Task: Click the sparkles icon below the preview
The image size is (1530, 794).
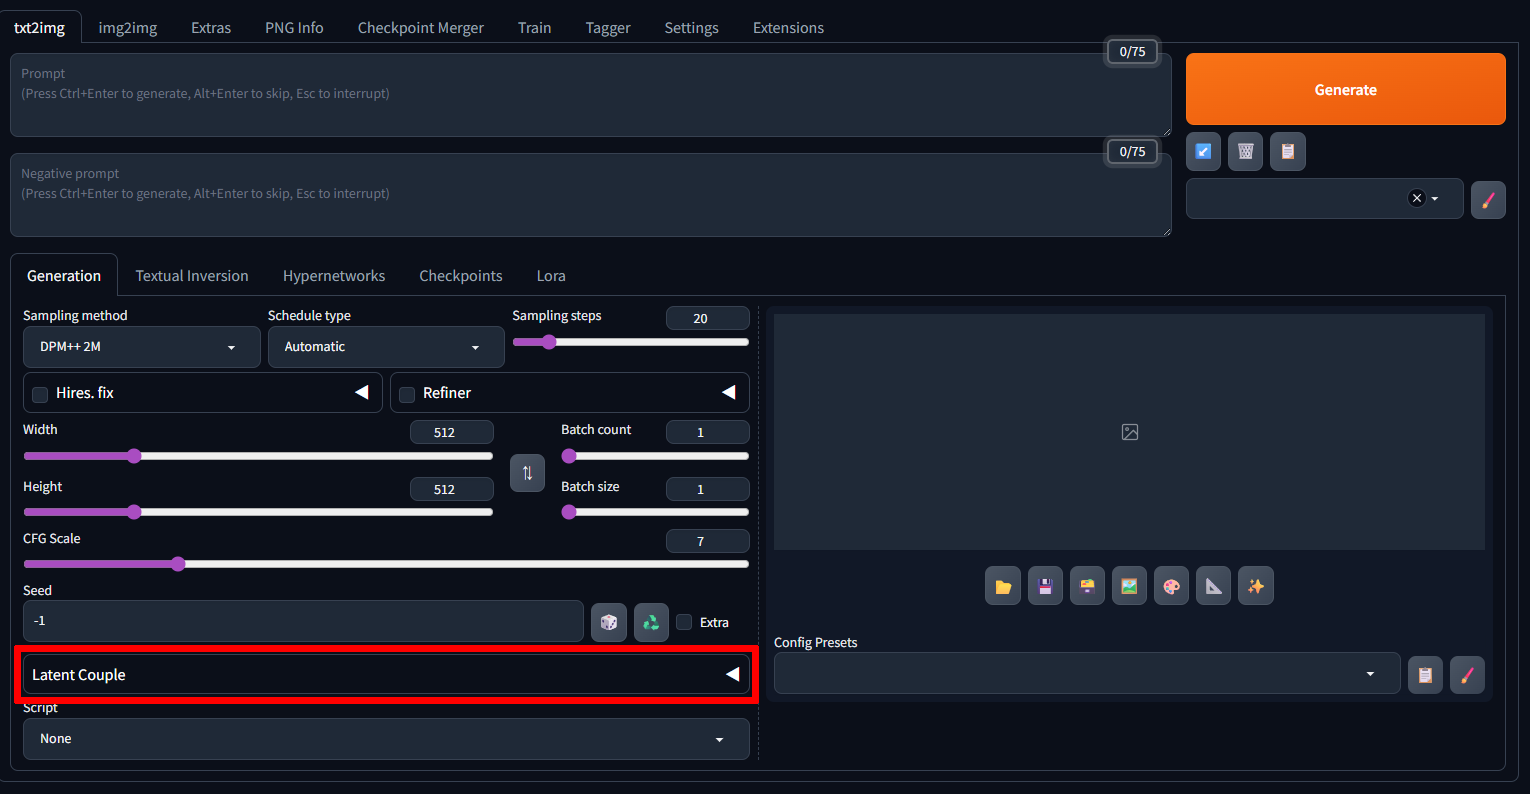Action: pyautogui.click(x=1255, y=586)
